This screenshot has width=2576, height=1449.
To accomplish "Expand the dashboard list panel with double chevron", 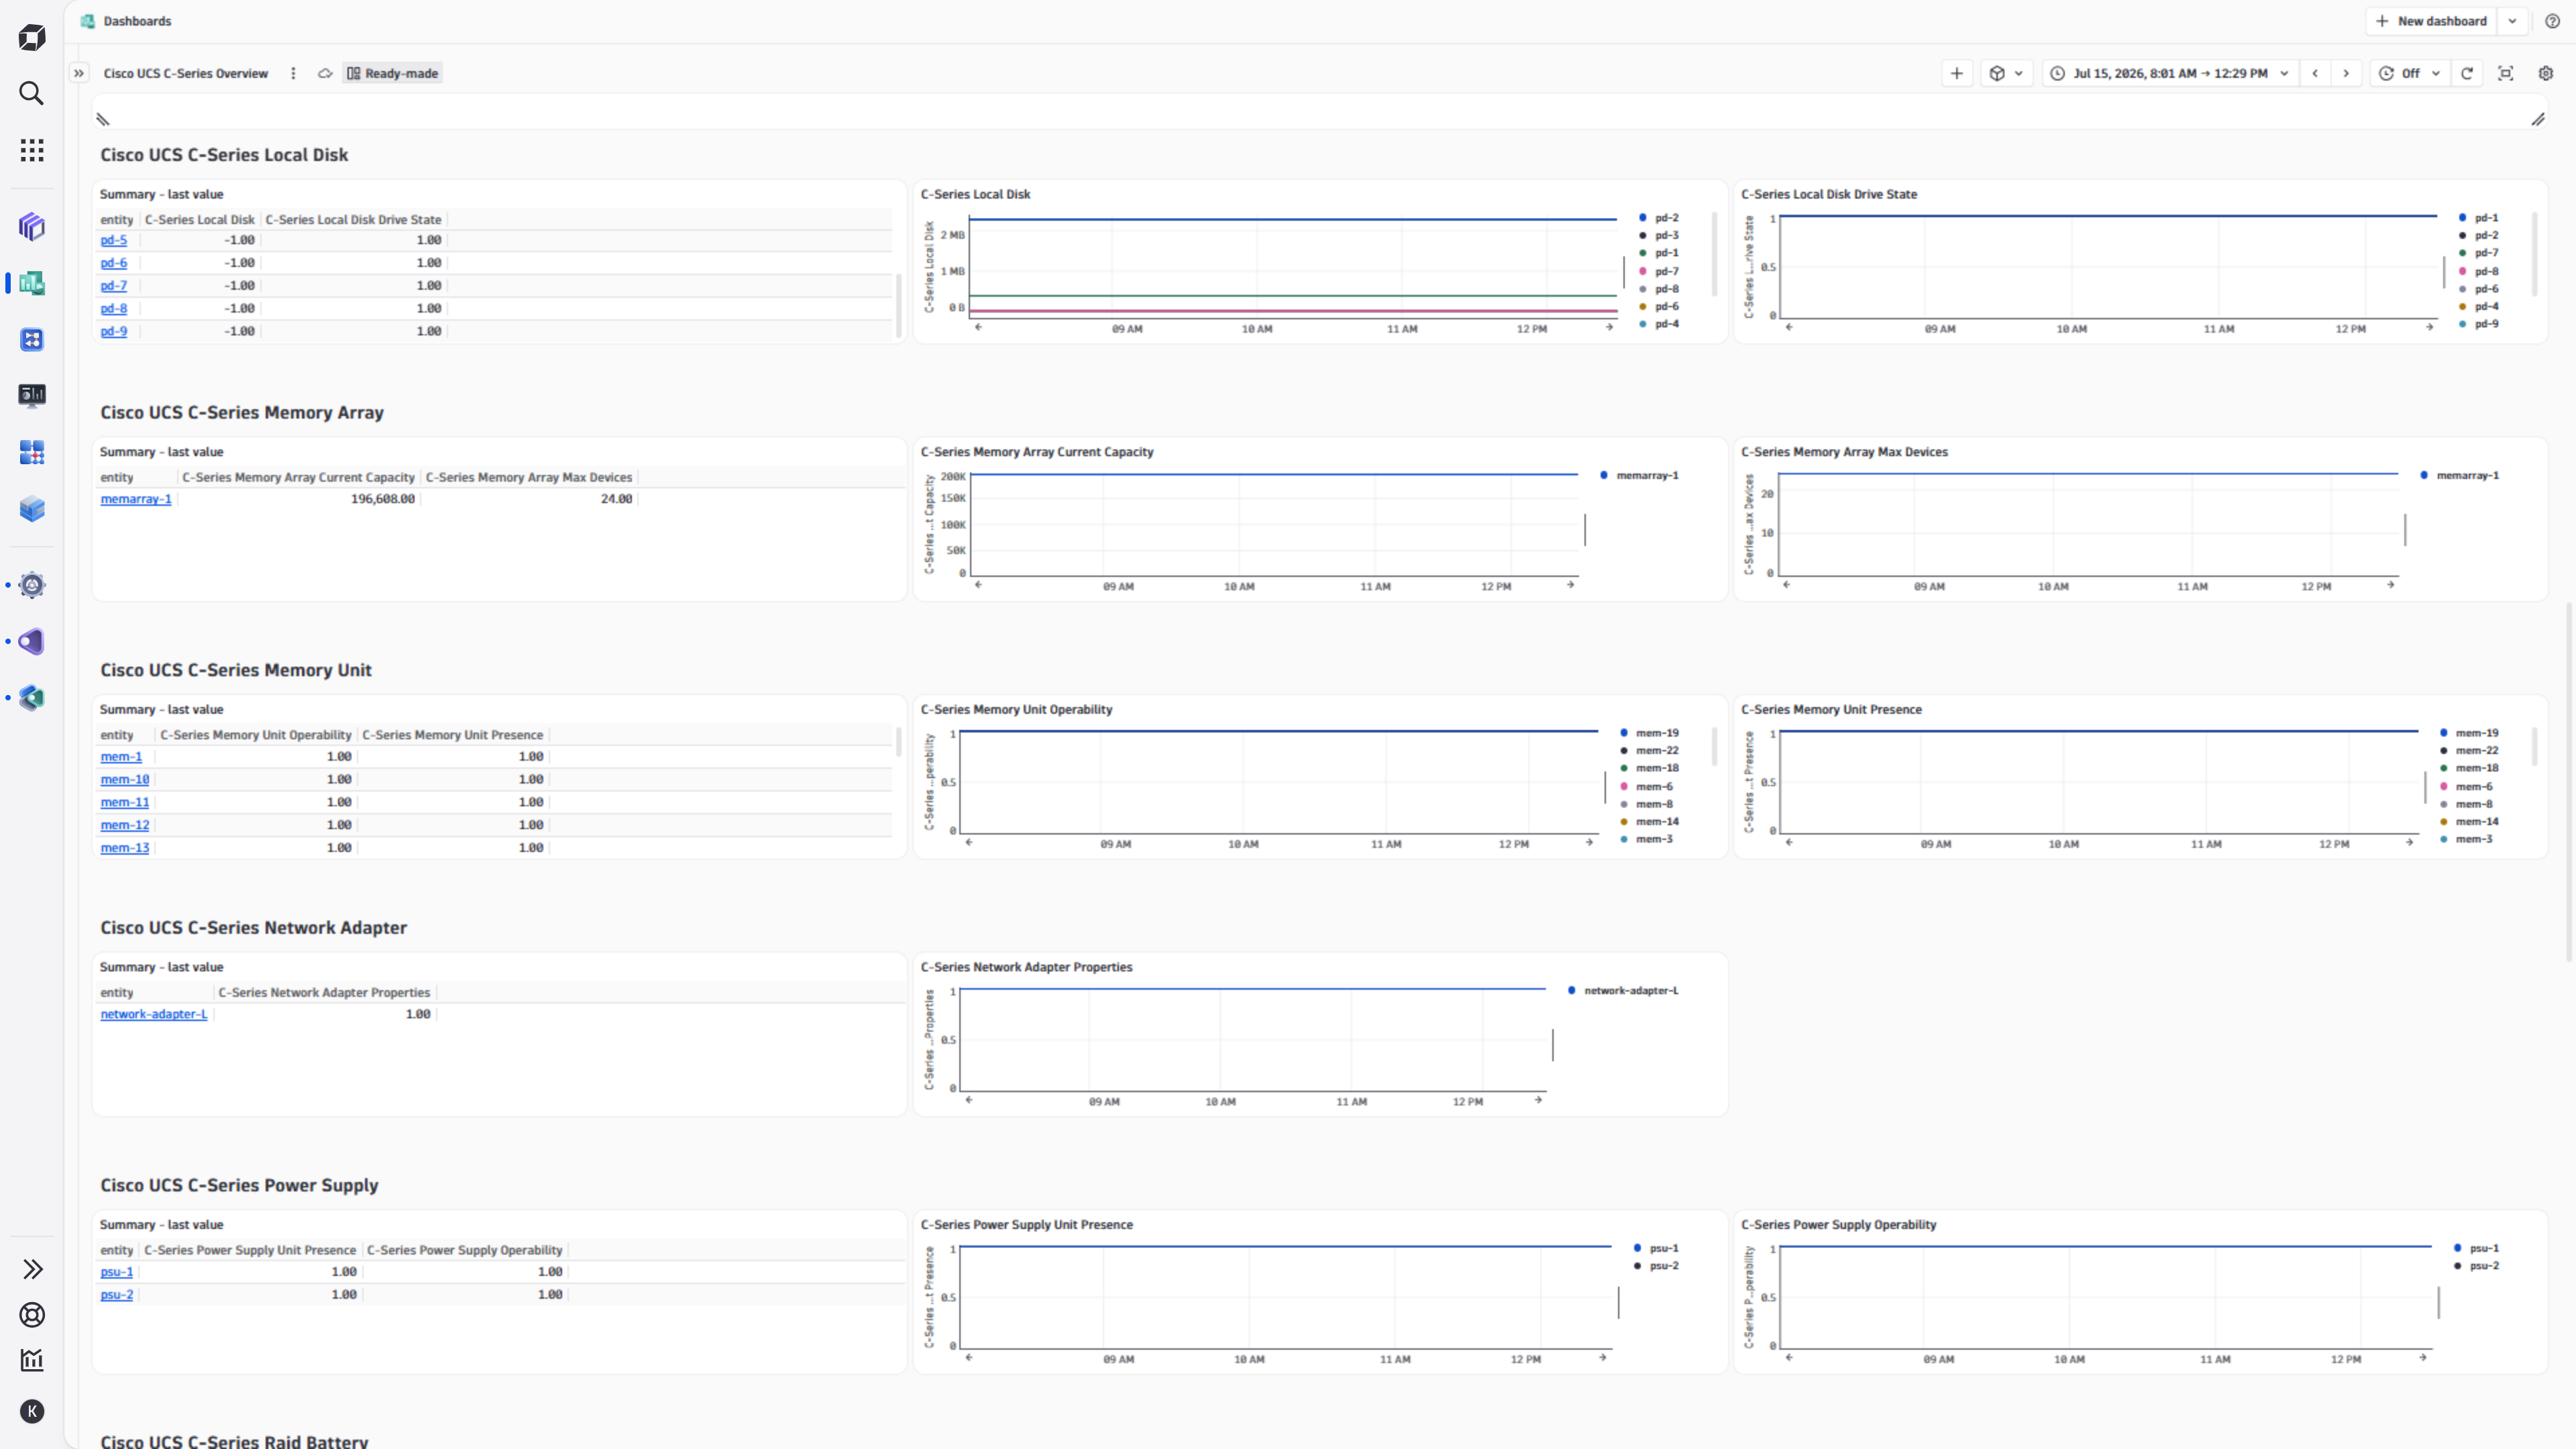I will coord(79,73).
